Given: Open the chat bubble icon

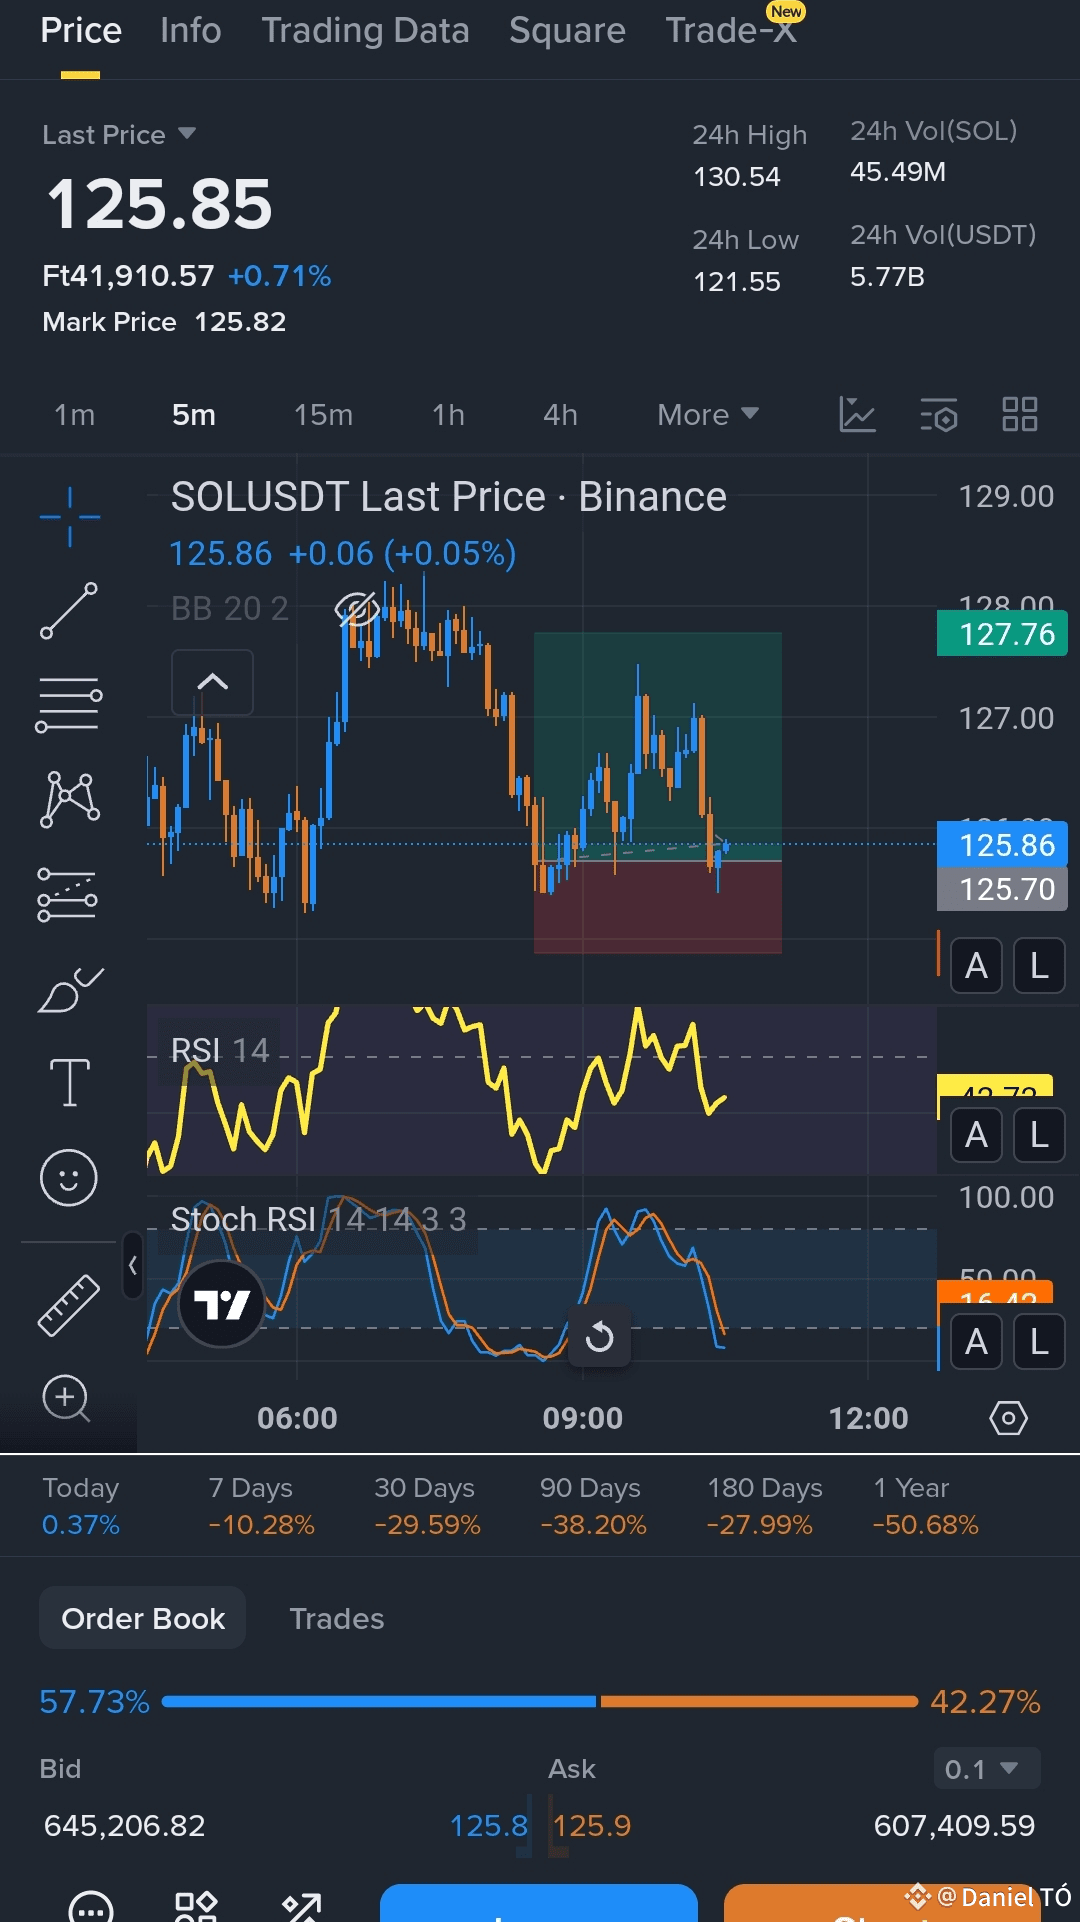Looking at the screenshot, I should 91,1908.
